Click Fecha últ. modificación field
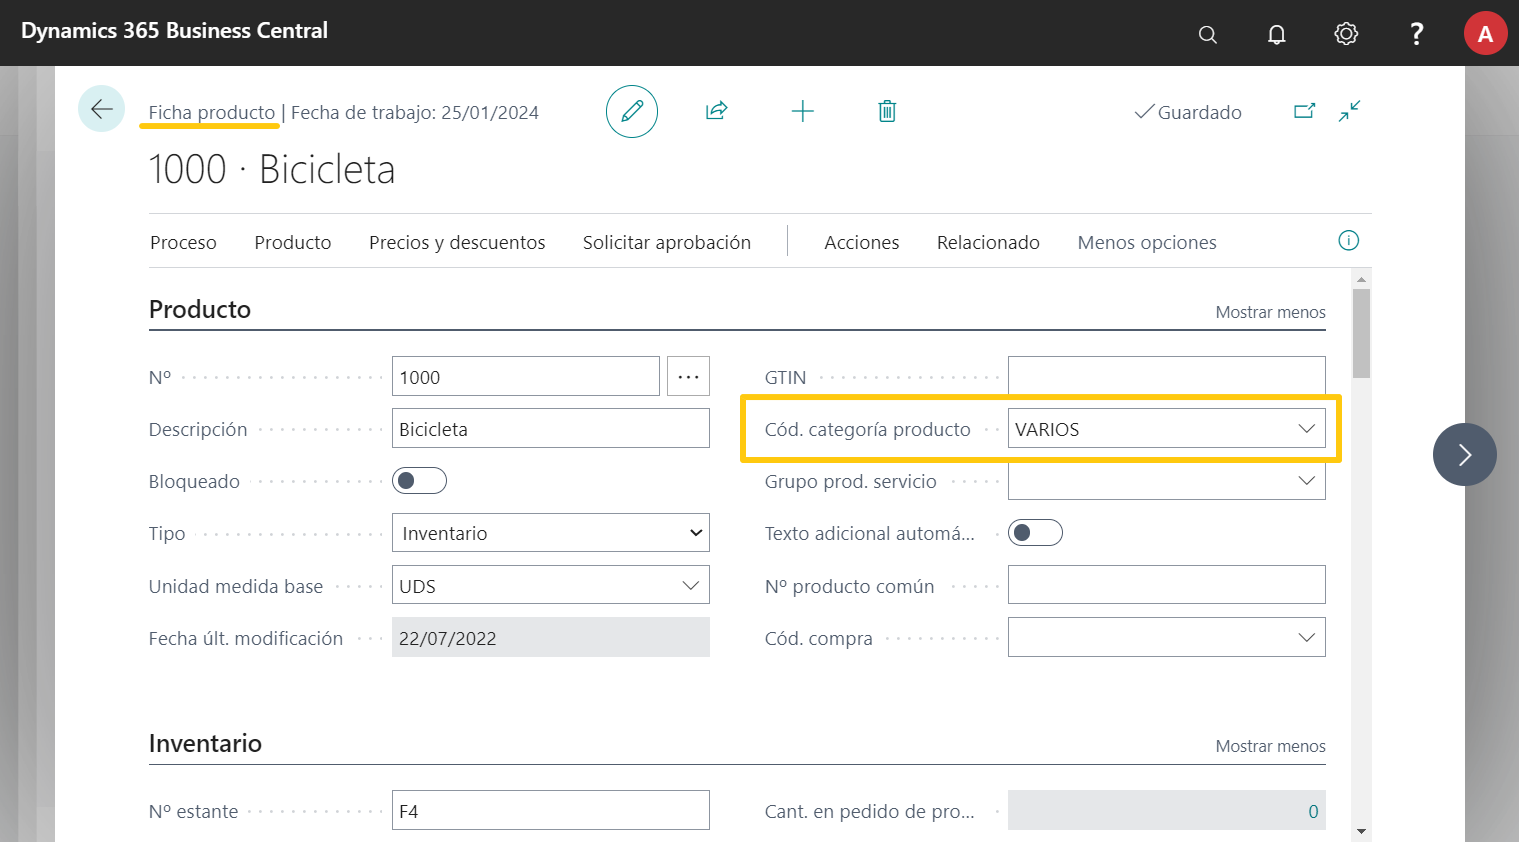Image resolution: width=1519 pixels, height=842 pixels. pyautogui.click(x=551, y=637)
